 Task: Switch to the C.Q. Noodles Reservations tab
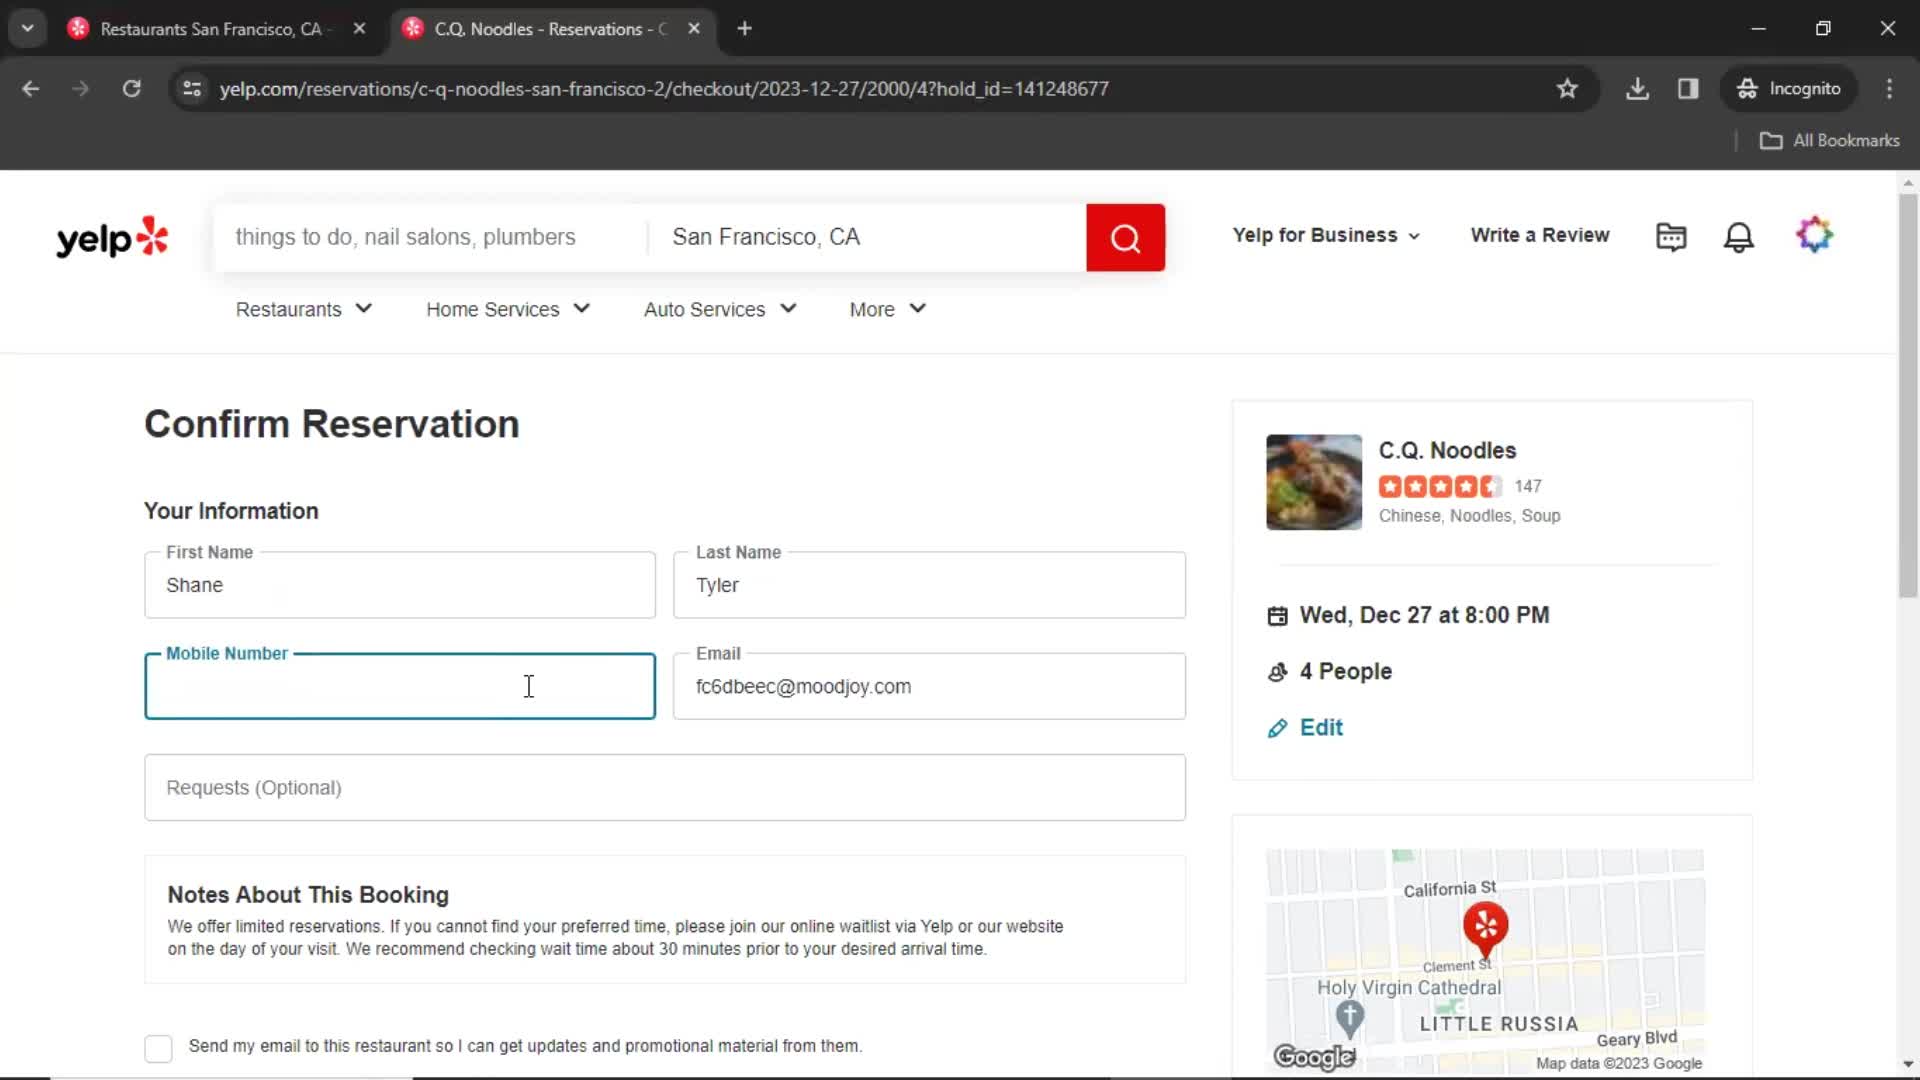tap(551, 29)
